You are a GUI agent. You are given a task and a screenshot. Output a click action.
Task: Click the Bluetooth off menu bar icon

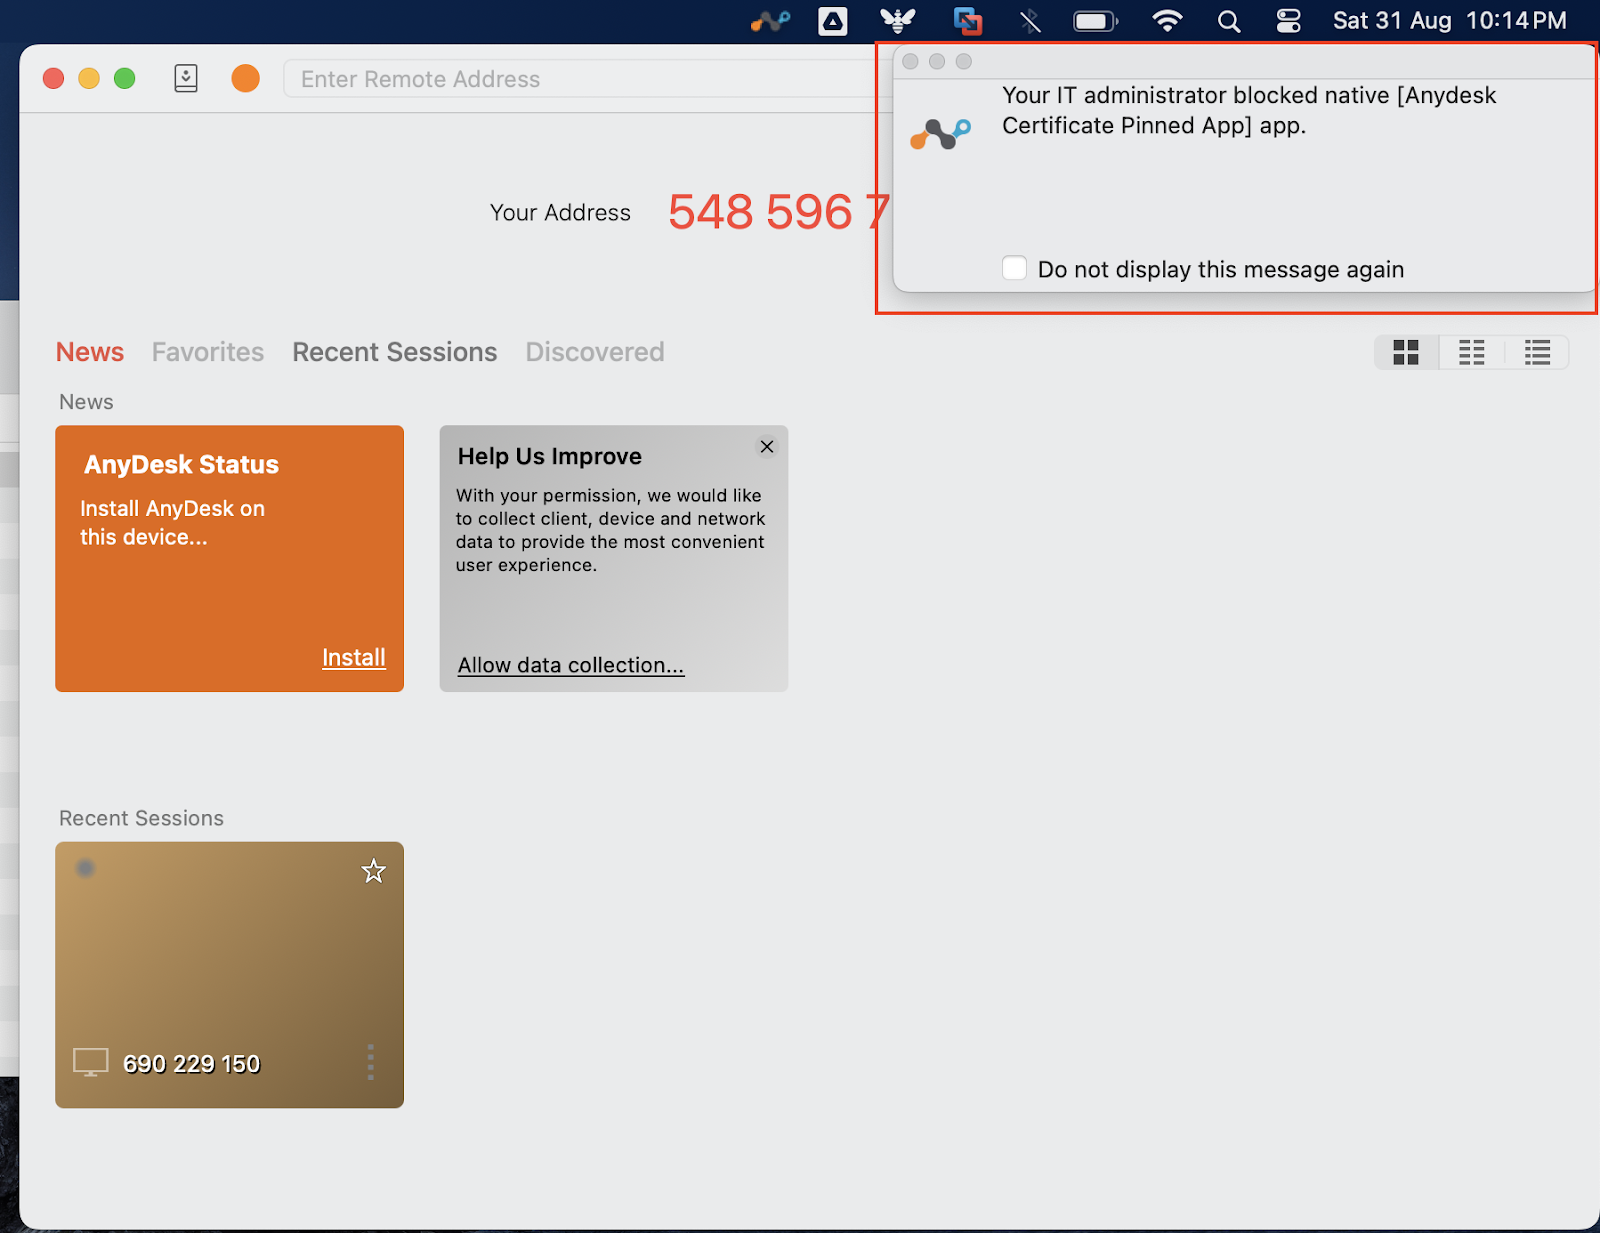[1030, 21]
